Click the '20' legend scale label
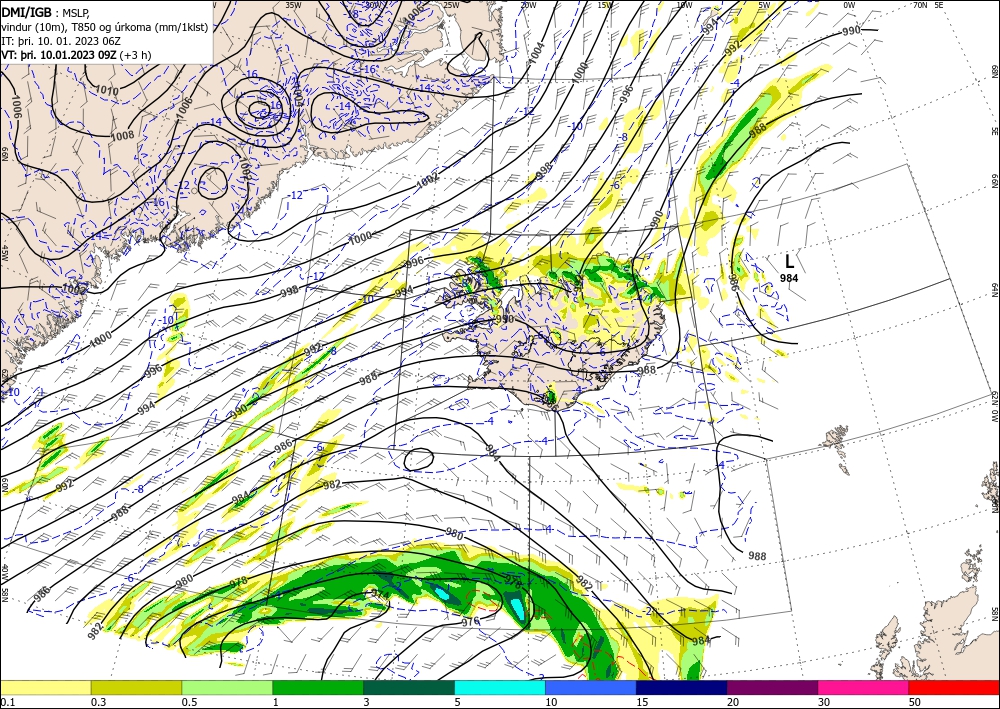Image resolution: width=1000 pixels, height=709 pixels. click(x=733, y=702)
